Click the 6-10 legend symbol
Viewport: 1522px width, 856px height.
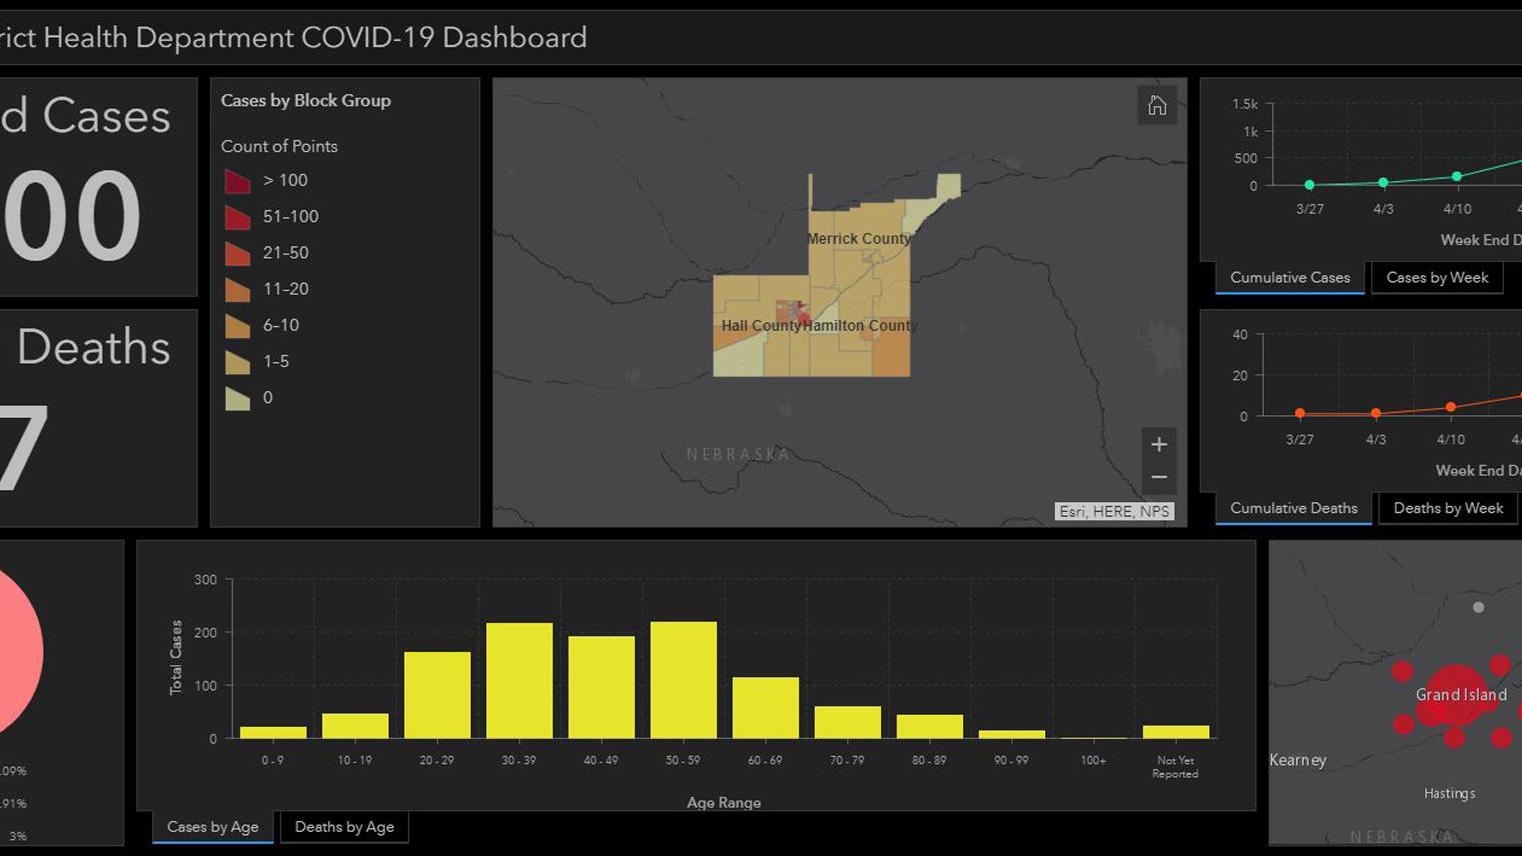237,326
